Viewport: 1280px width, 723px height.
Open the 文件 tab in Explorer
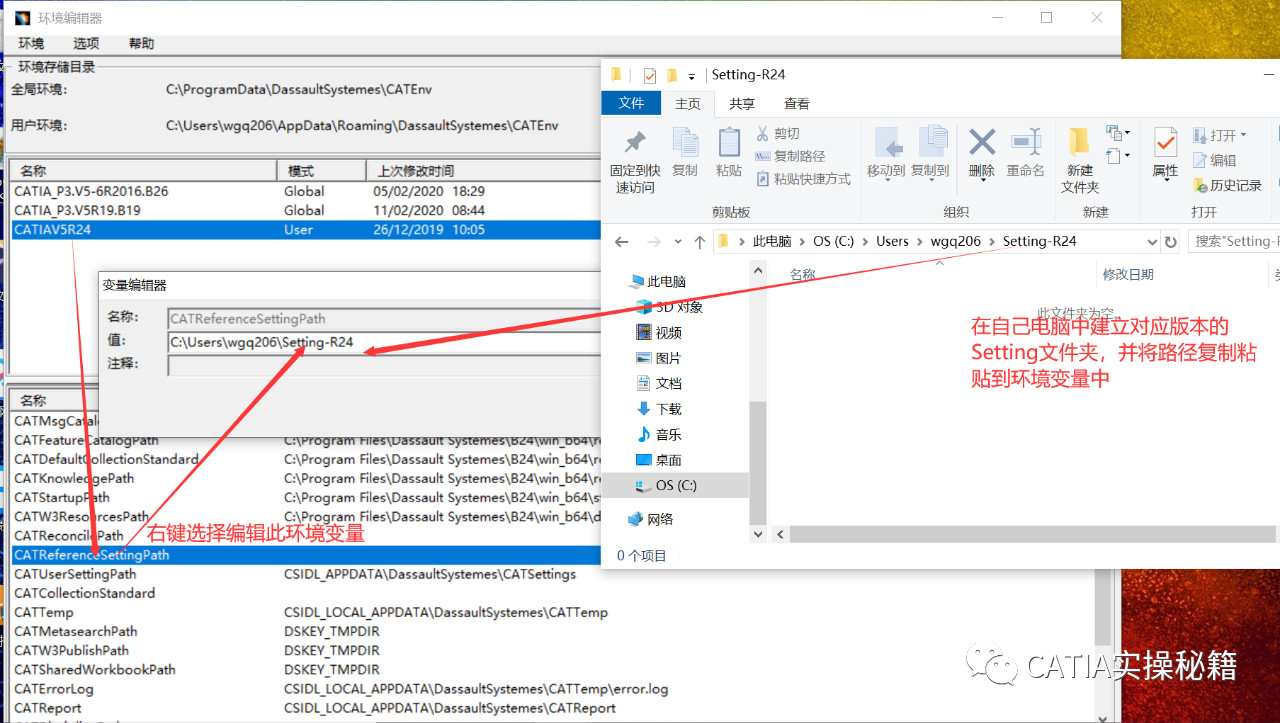[631, 104]
